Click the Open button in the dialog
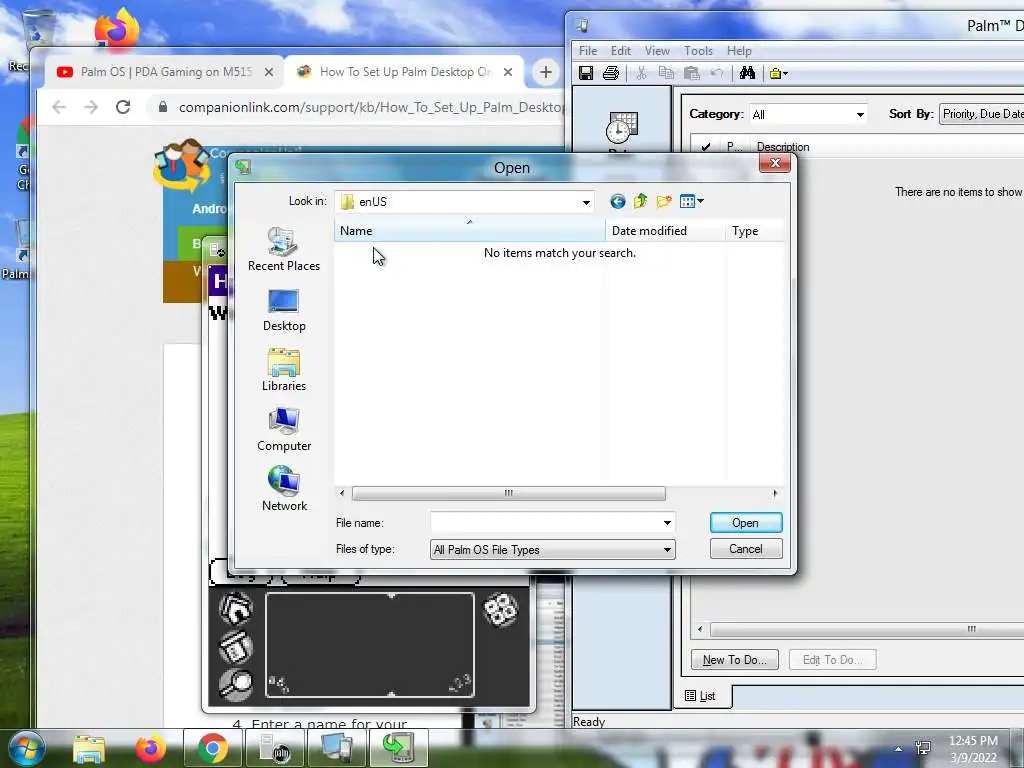1024x768 pixels. pyautogui.click(x=745, y=522)
